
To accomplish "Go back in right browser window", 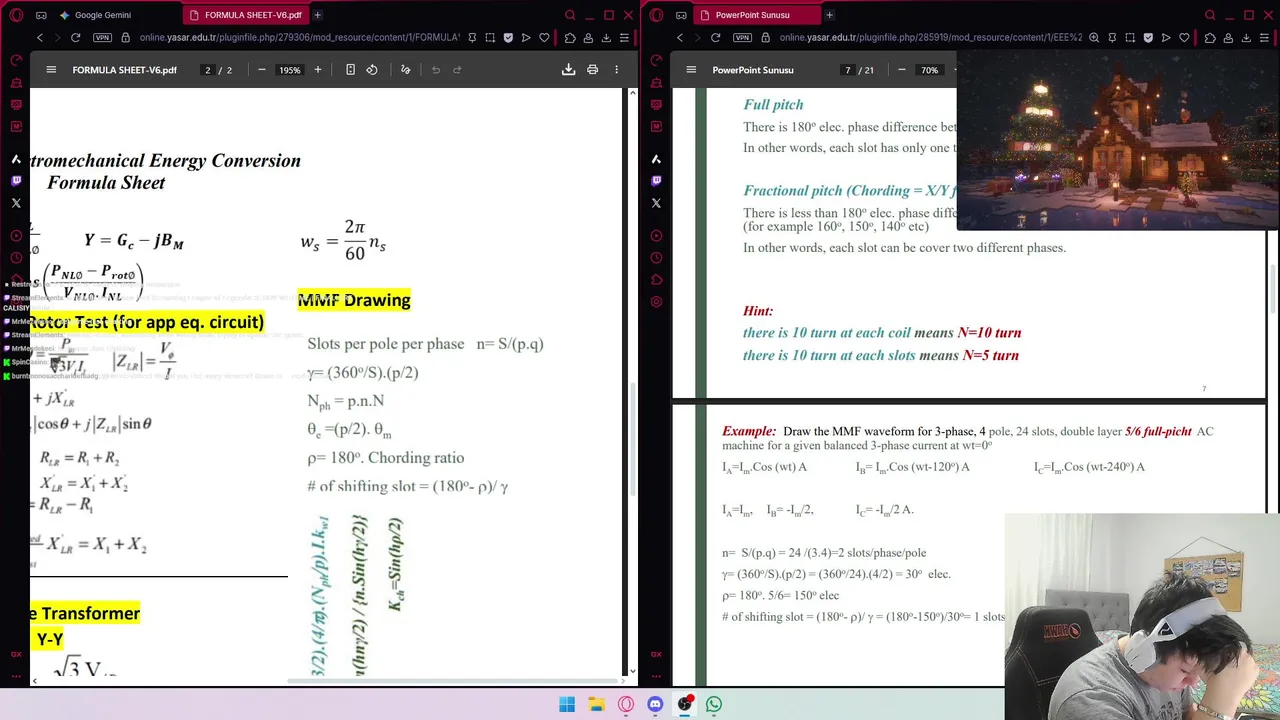I will 679,38.
